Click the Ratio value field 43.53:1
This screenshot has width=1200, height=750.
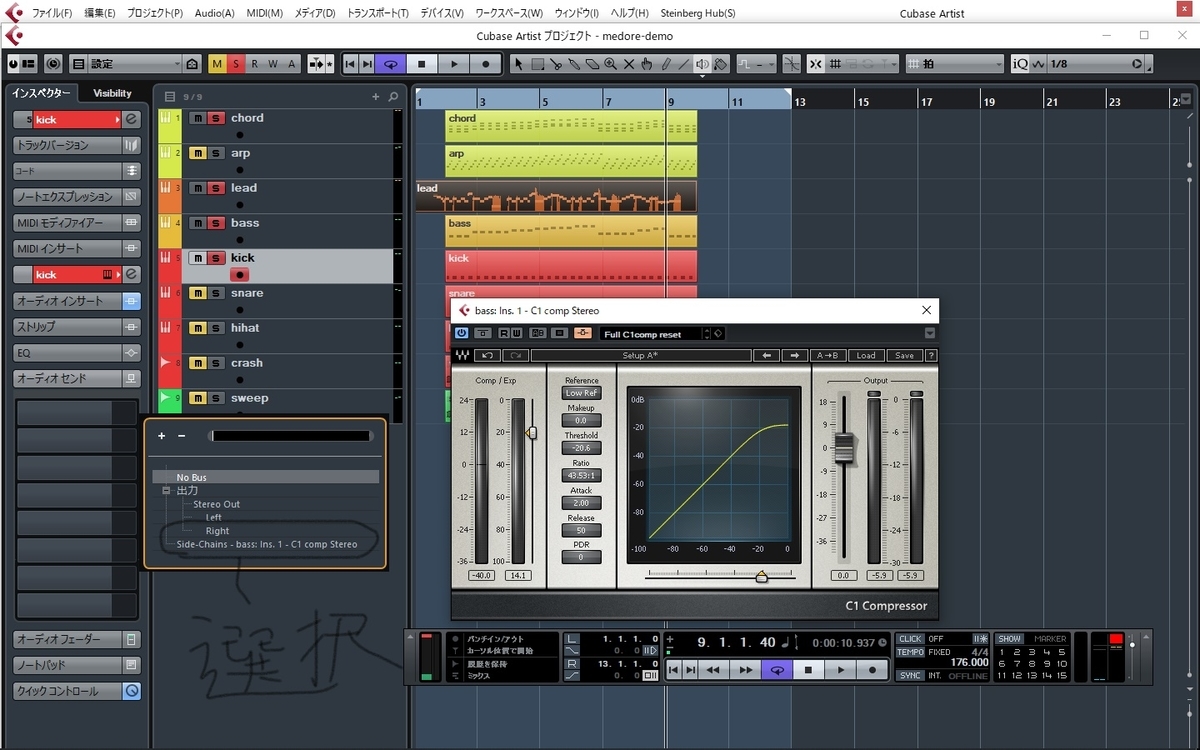pos(581,476)
